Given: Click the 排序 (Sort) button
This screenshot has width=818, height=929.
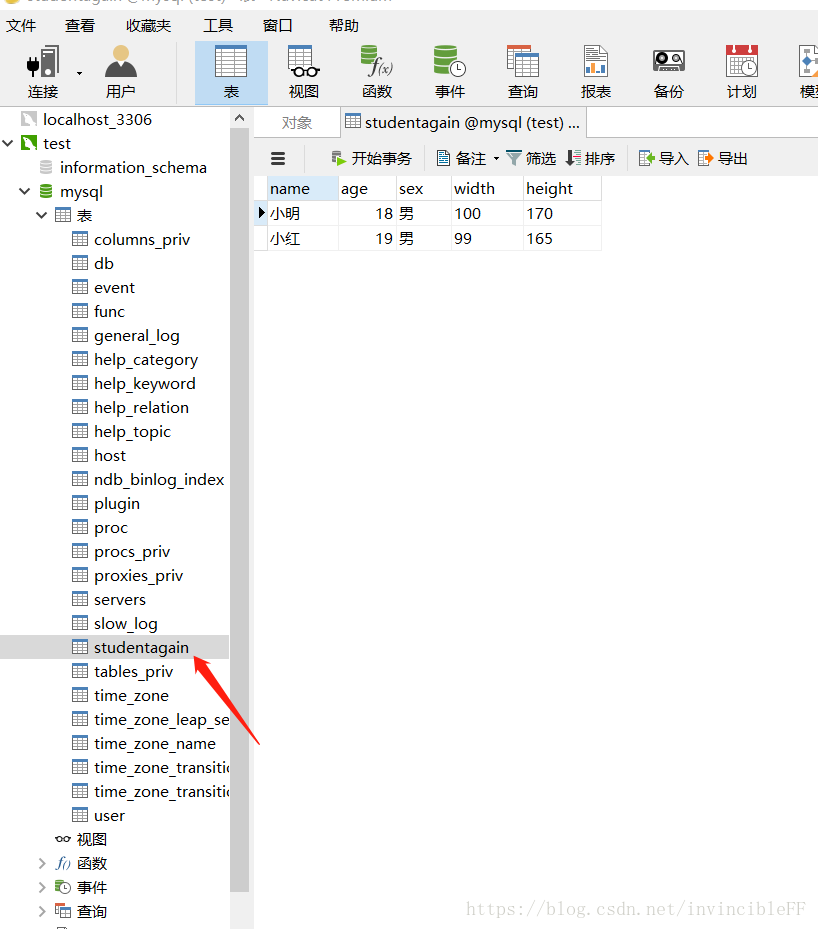Looking at the screenshot, I should click(x=591, y=158).
